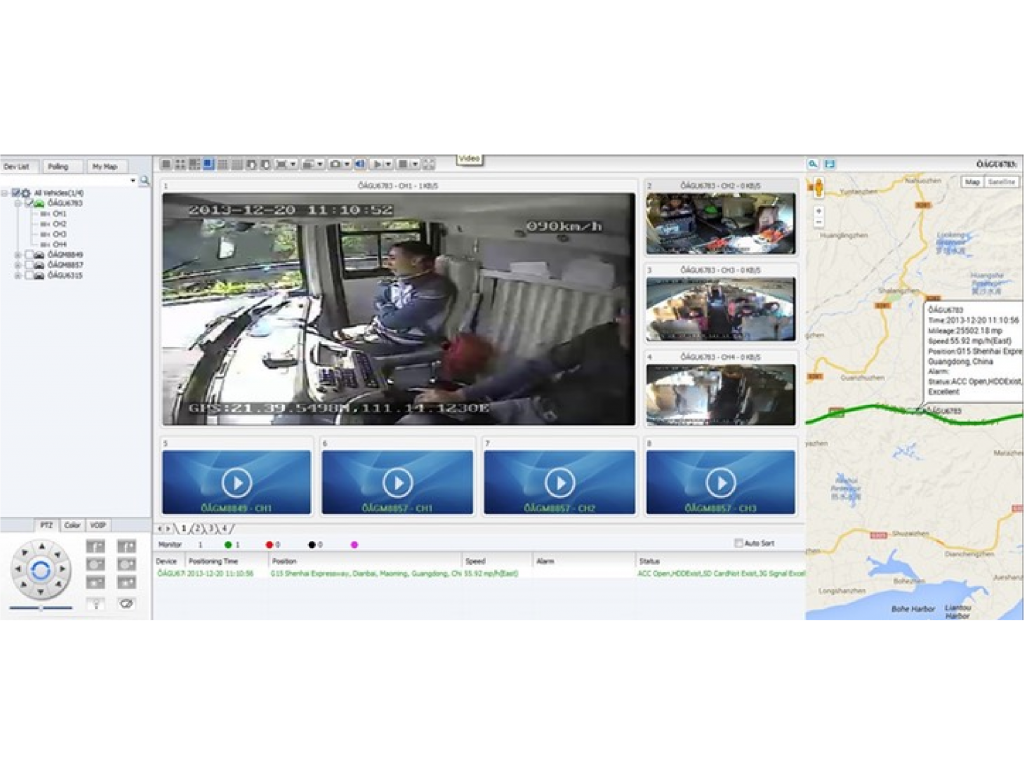Click the PTZ light bulb icon
Image resolution: width=1024 pixels, height=775 pixels.
coord(95,604)
